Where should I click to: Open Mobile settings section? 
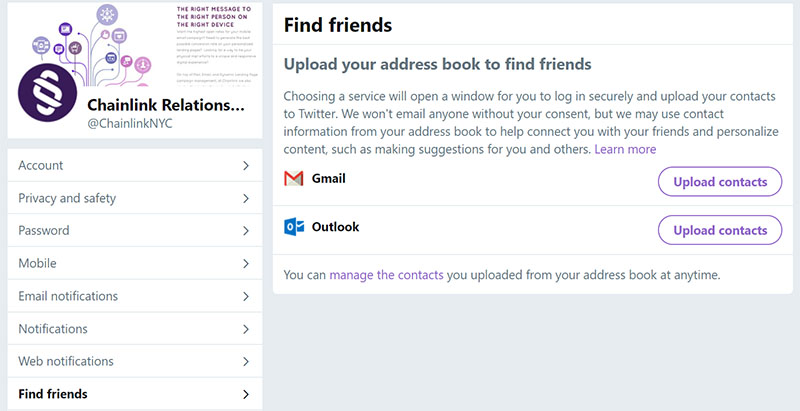tap(135, 263)
